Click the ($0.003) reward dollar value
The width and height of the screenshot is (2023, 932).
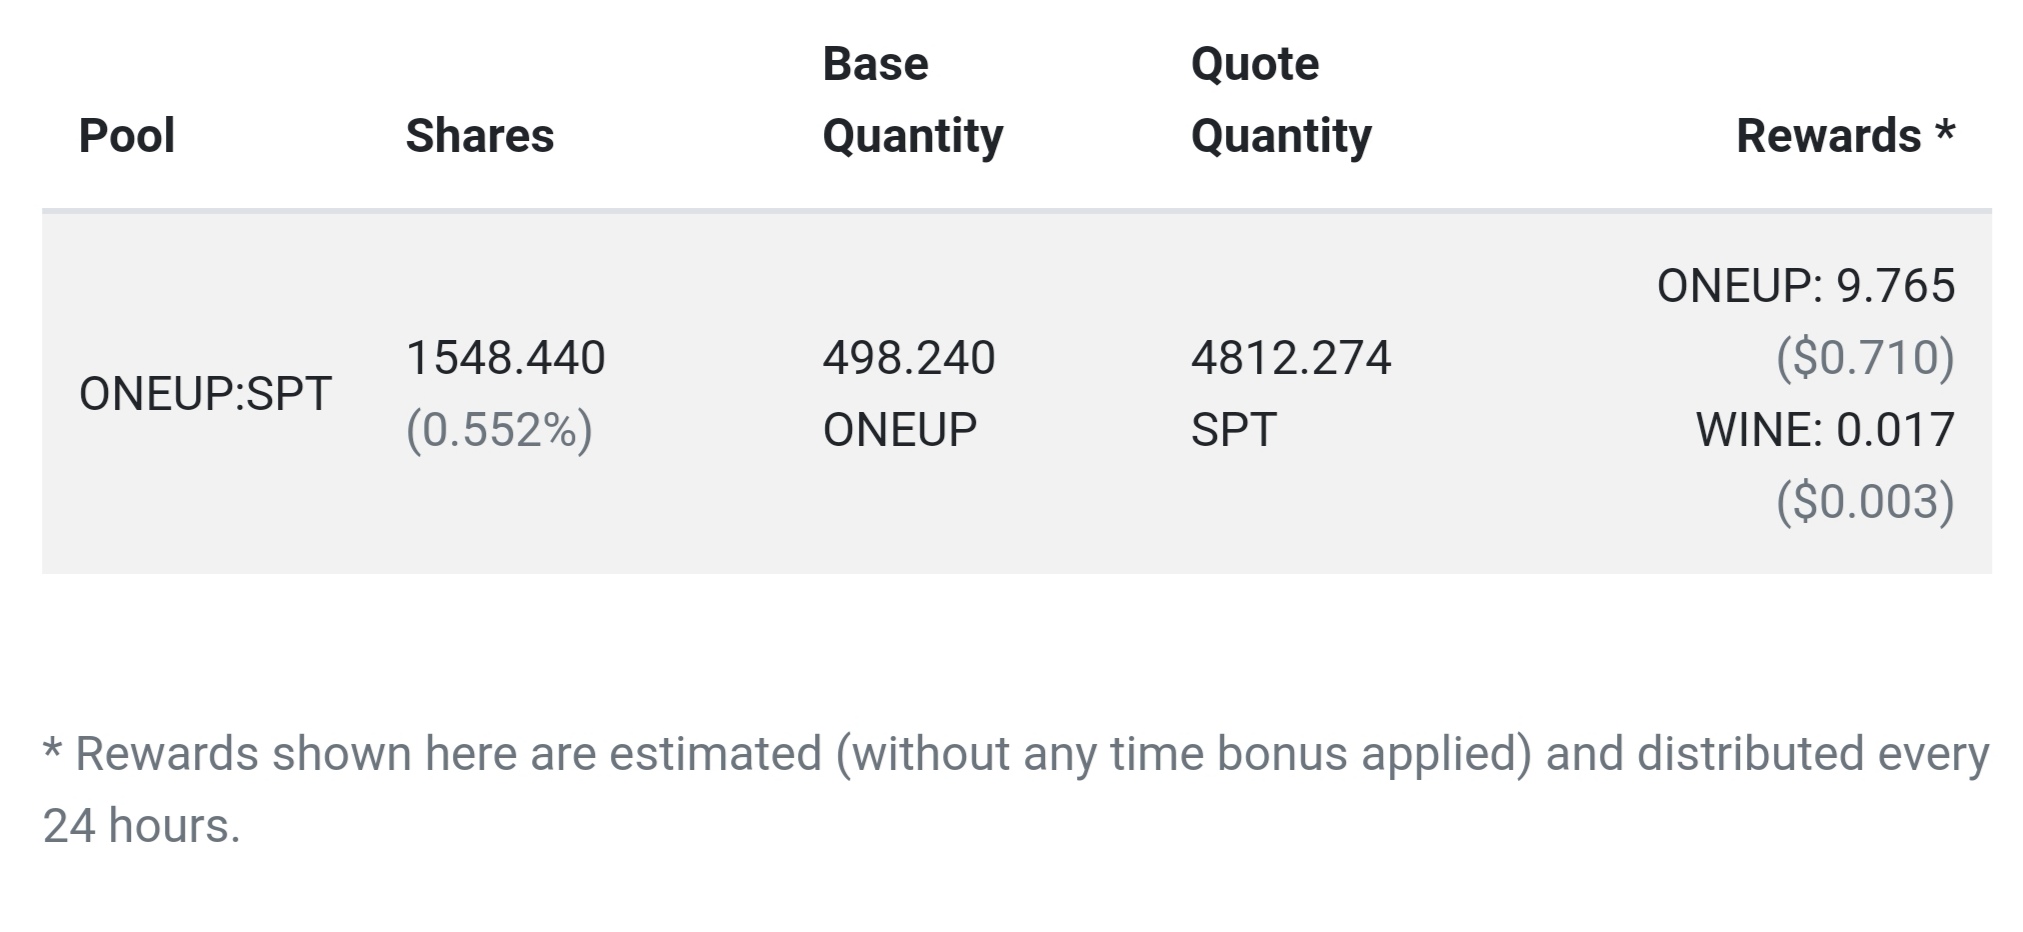[1865, 502]
